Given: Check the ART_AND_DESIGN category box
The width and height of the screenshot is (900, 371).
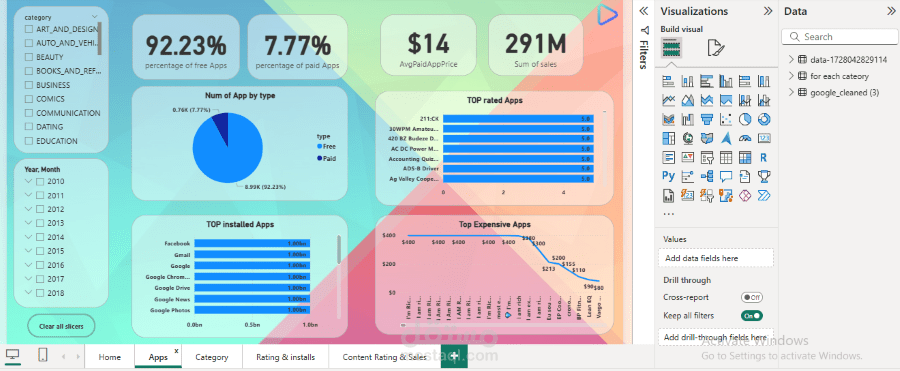Looking at the screenshot, I should click(x=28, y=29).
